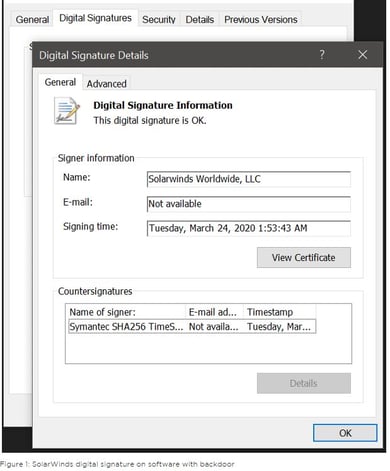Viewport: 390px width, 471px height.
Task: Click the Tuesday, Mar... timestamp cell
Action: [x=279, y=326]
